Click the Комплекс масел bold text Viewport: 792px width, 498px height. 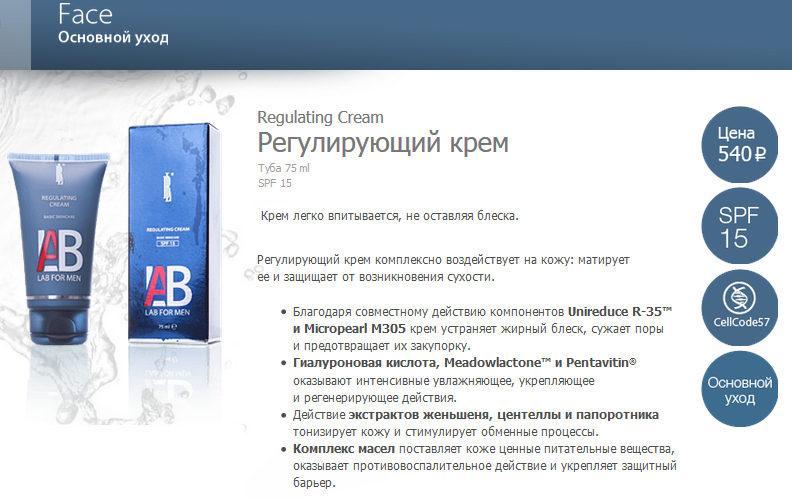pos(344,449)
